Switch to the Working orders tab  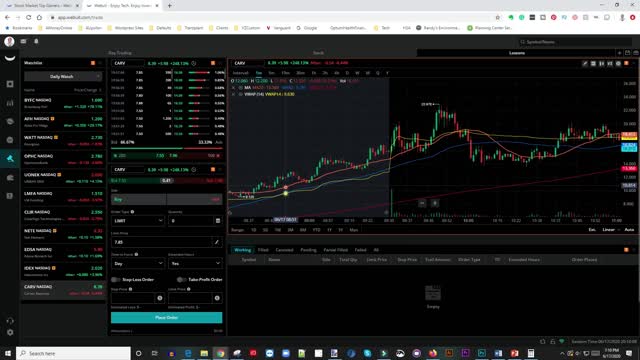pos(242,250)
